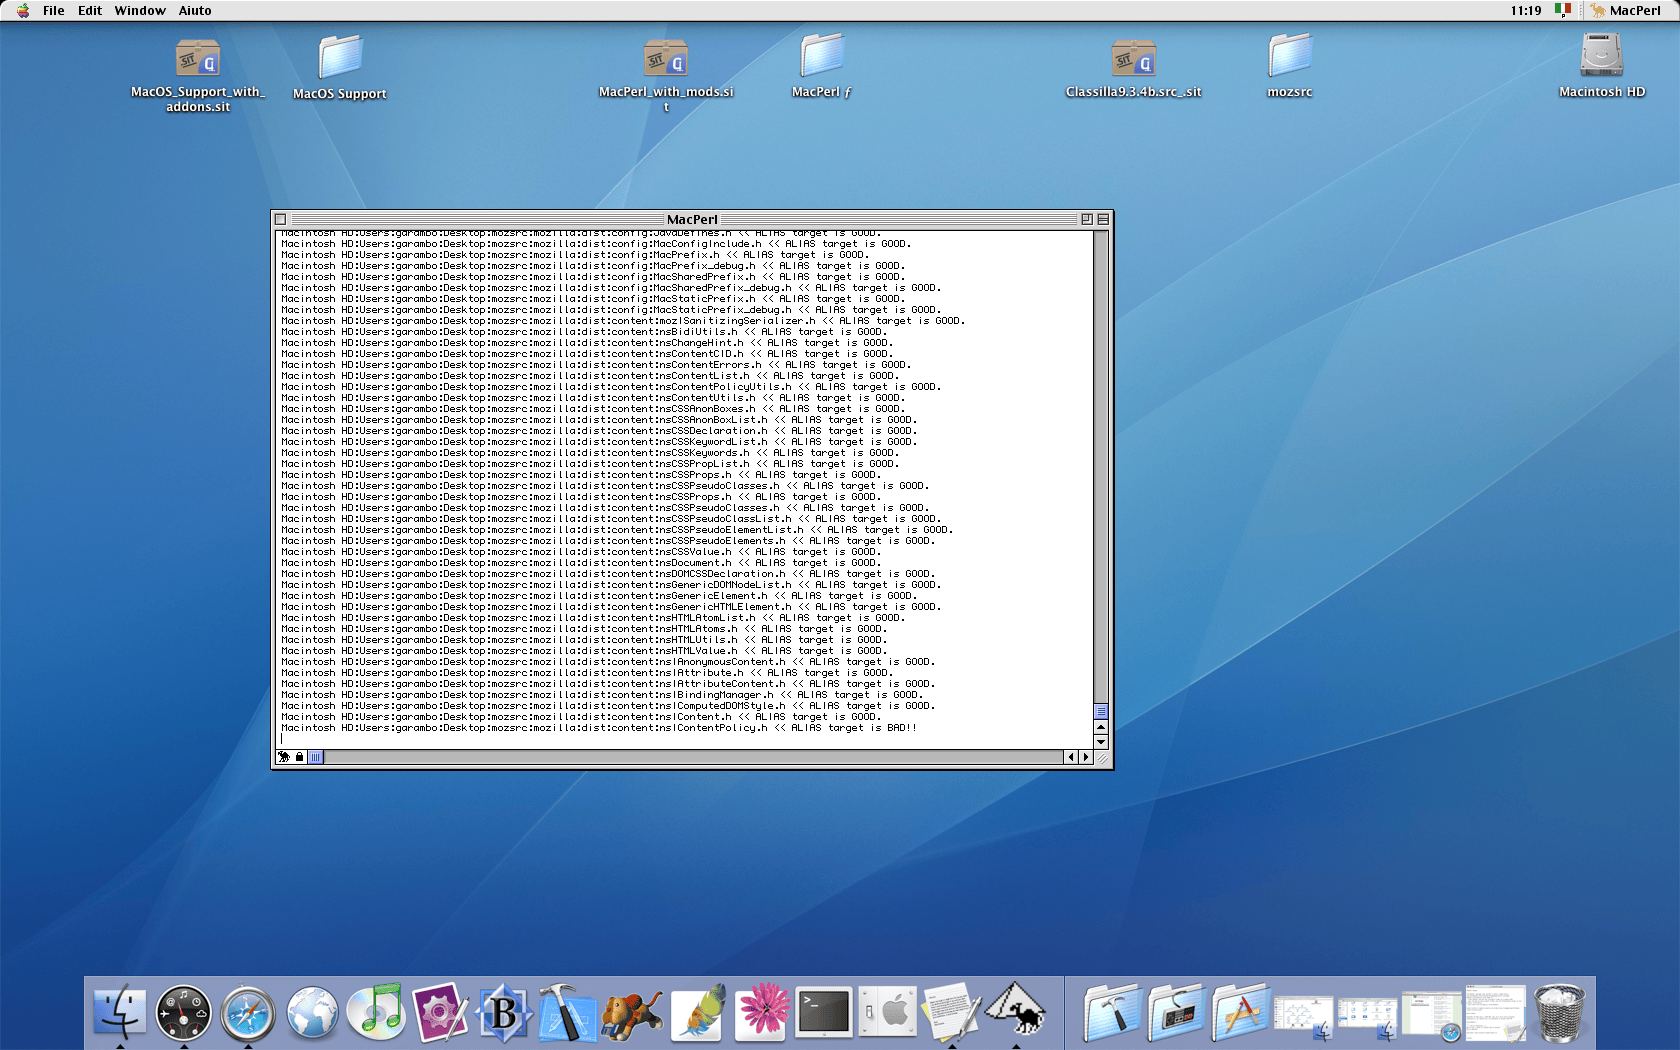
Task: Open the pink flower app in the Dock
Action: pyautogui.click(x=761, y=1012)
